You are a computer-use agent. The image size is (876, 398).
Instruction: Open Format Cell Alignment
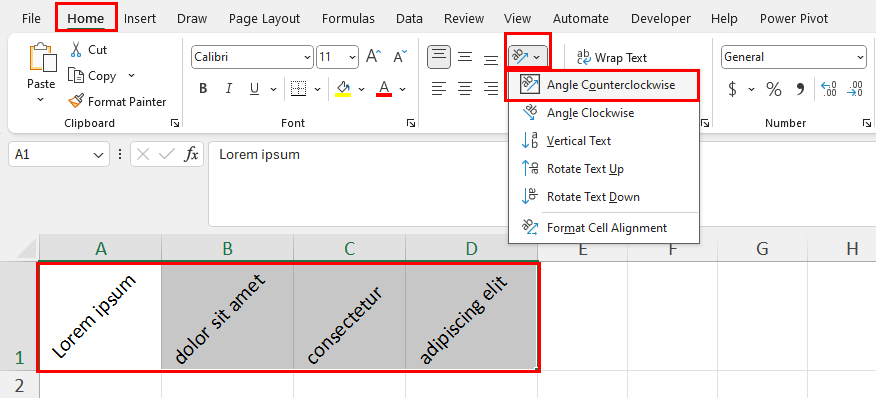[x=603, y=228]
